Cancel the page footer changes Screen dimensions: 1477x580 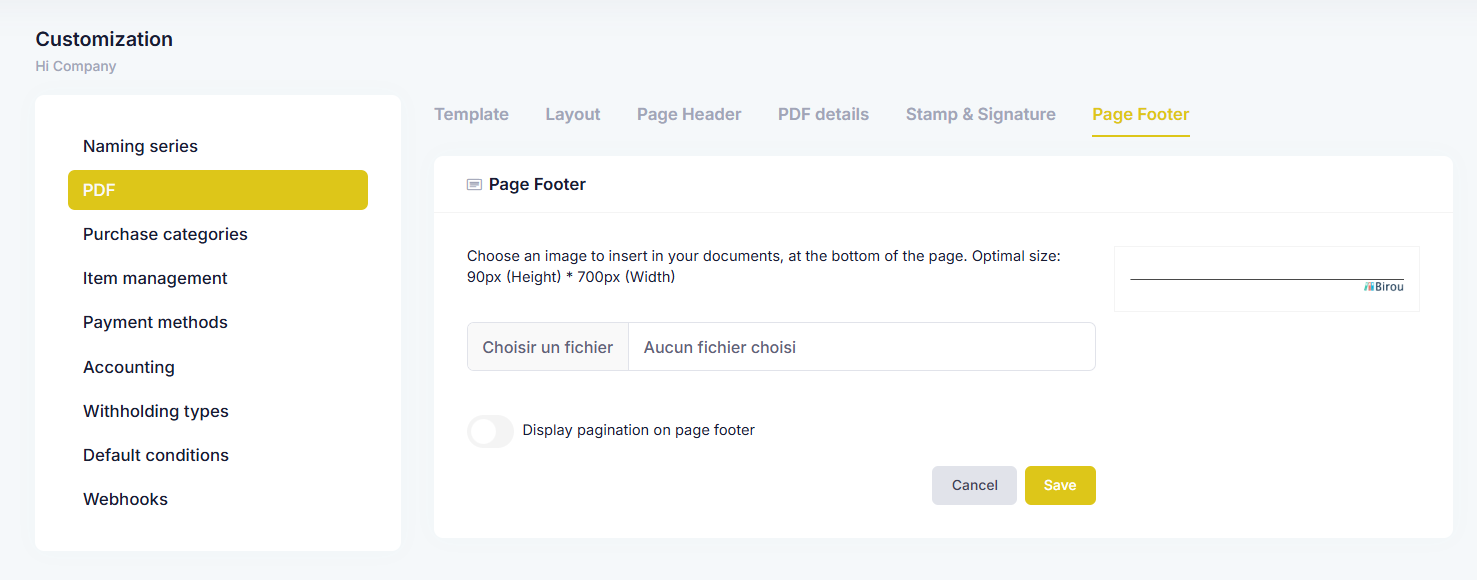[974, 485]
